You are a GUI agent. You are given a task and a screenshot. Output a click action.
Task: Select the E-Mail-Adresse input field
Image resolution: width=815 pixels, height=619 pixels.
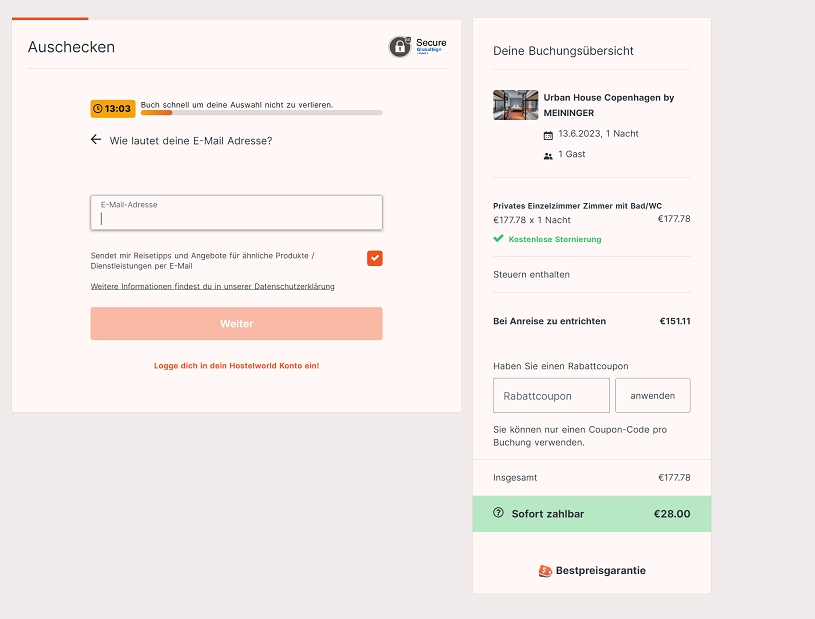click(236, 213)
